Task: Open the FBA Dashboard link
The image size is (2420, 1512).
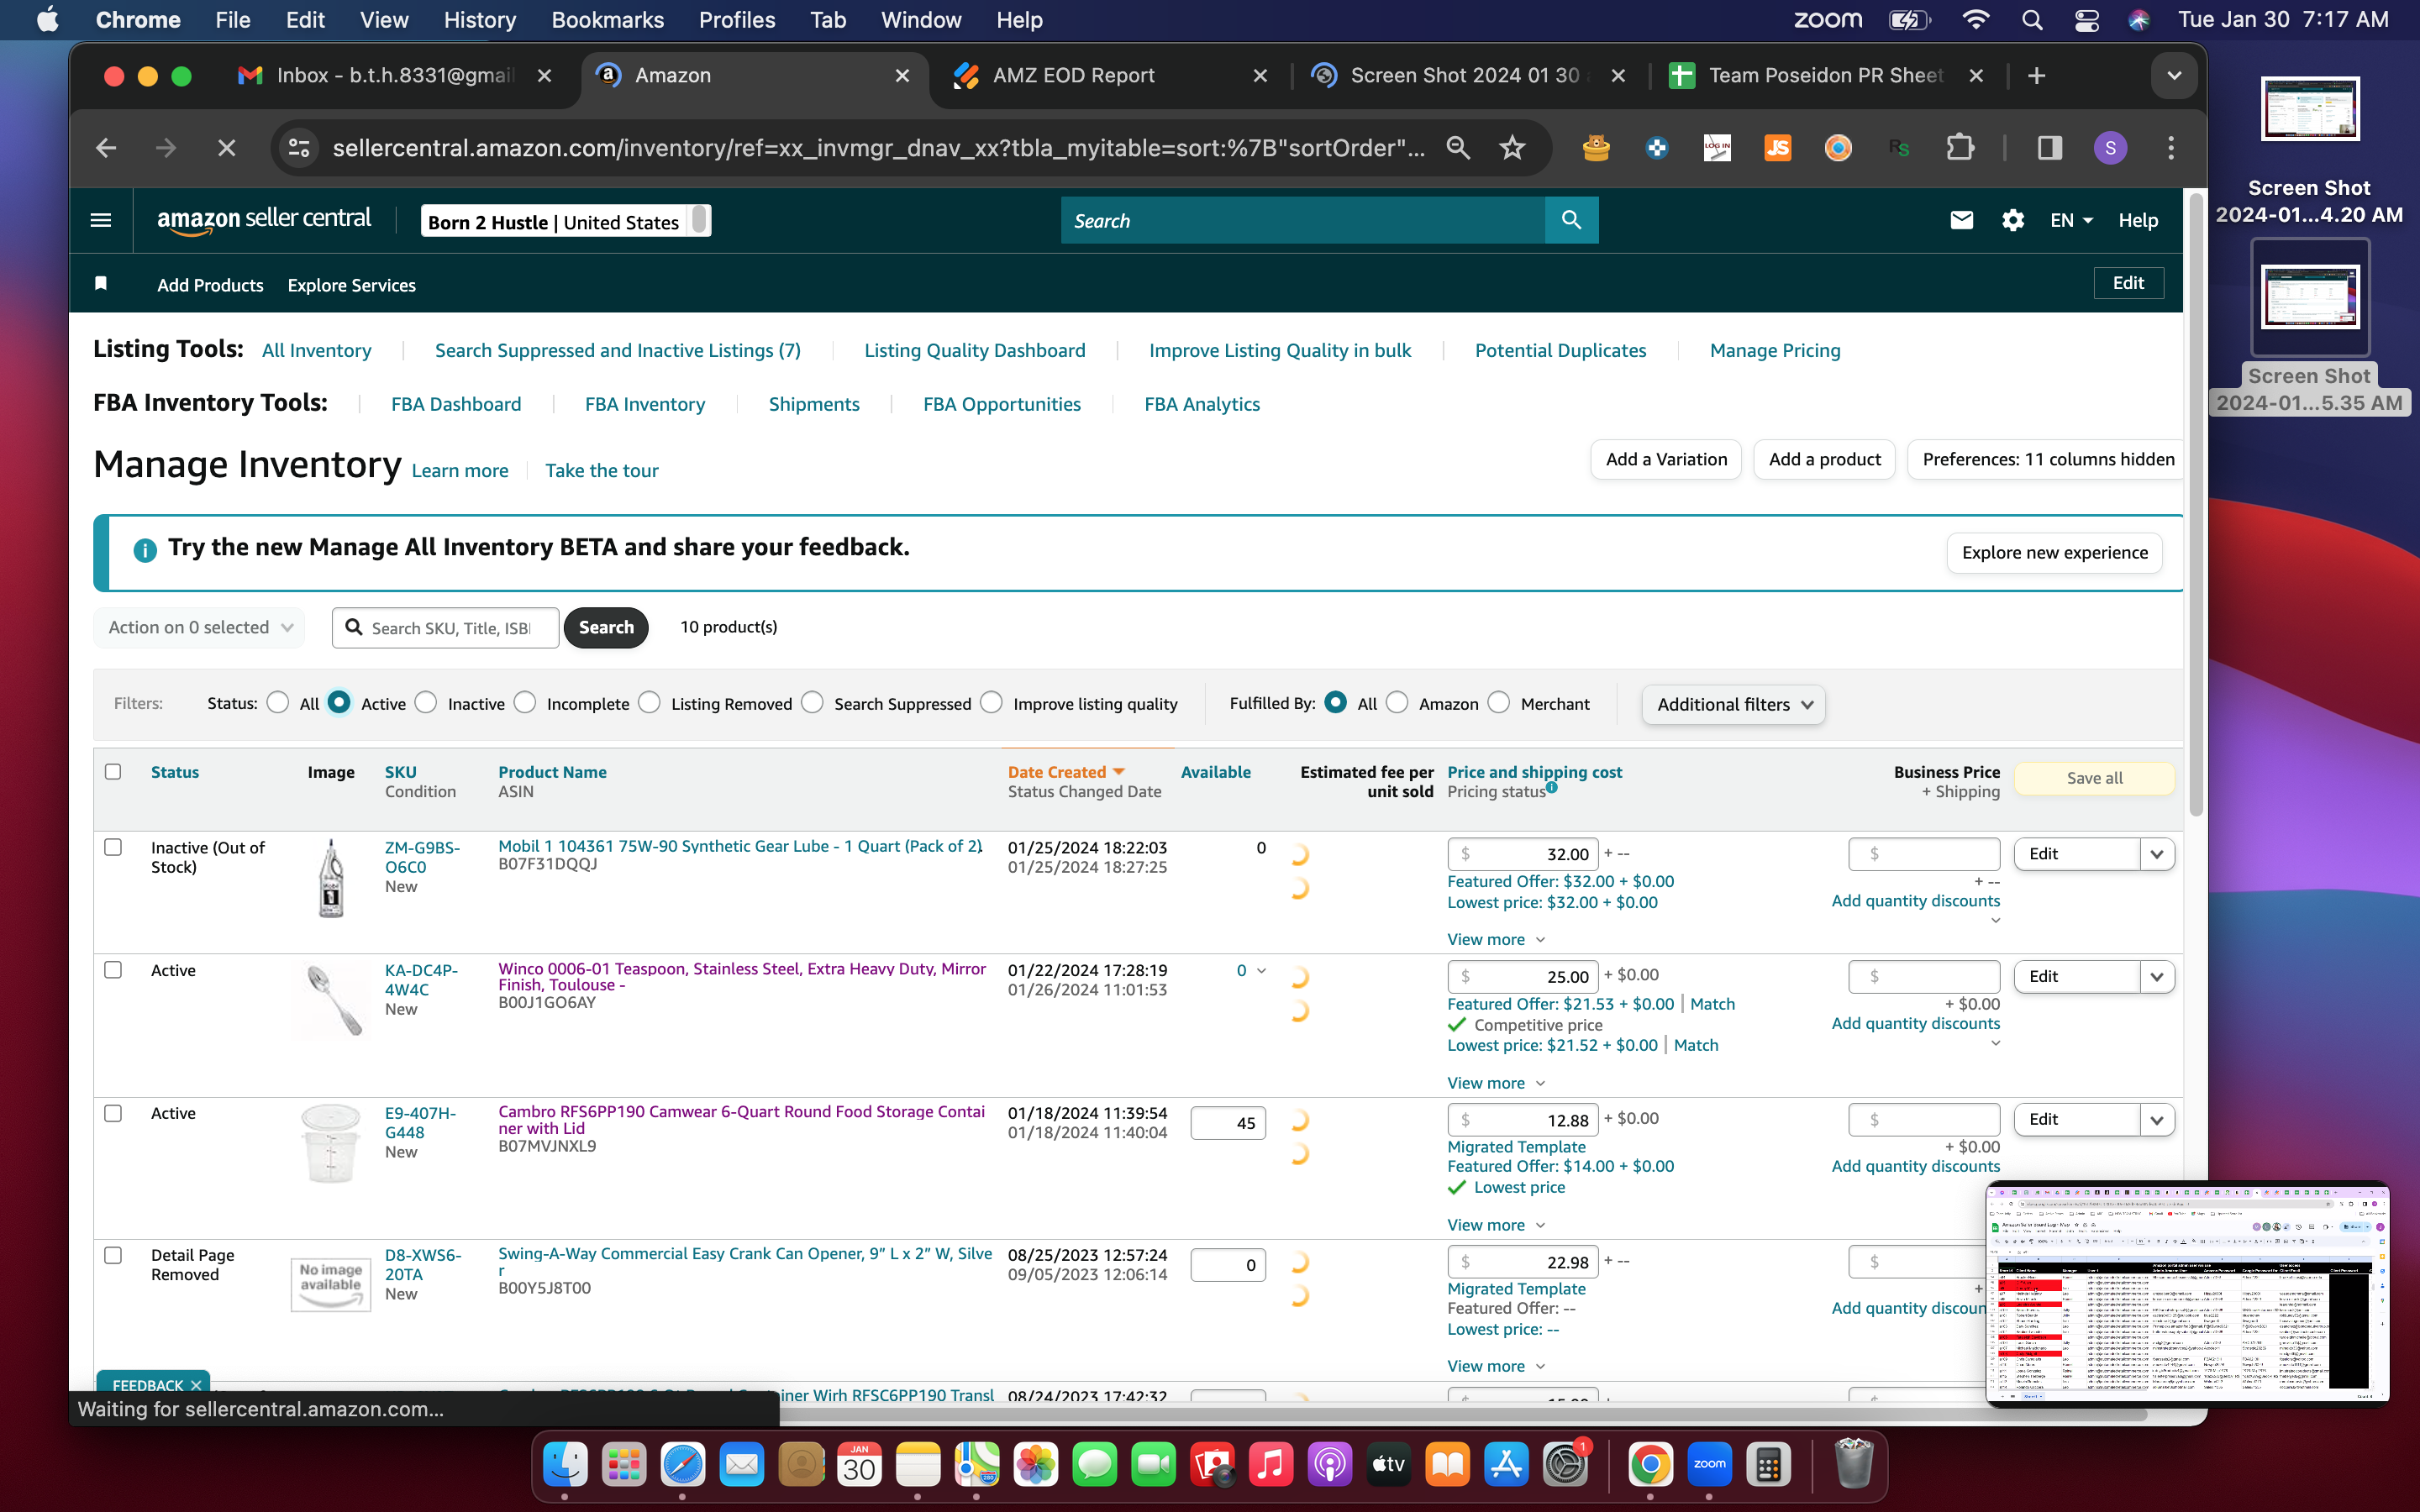Action: point(456,404)
